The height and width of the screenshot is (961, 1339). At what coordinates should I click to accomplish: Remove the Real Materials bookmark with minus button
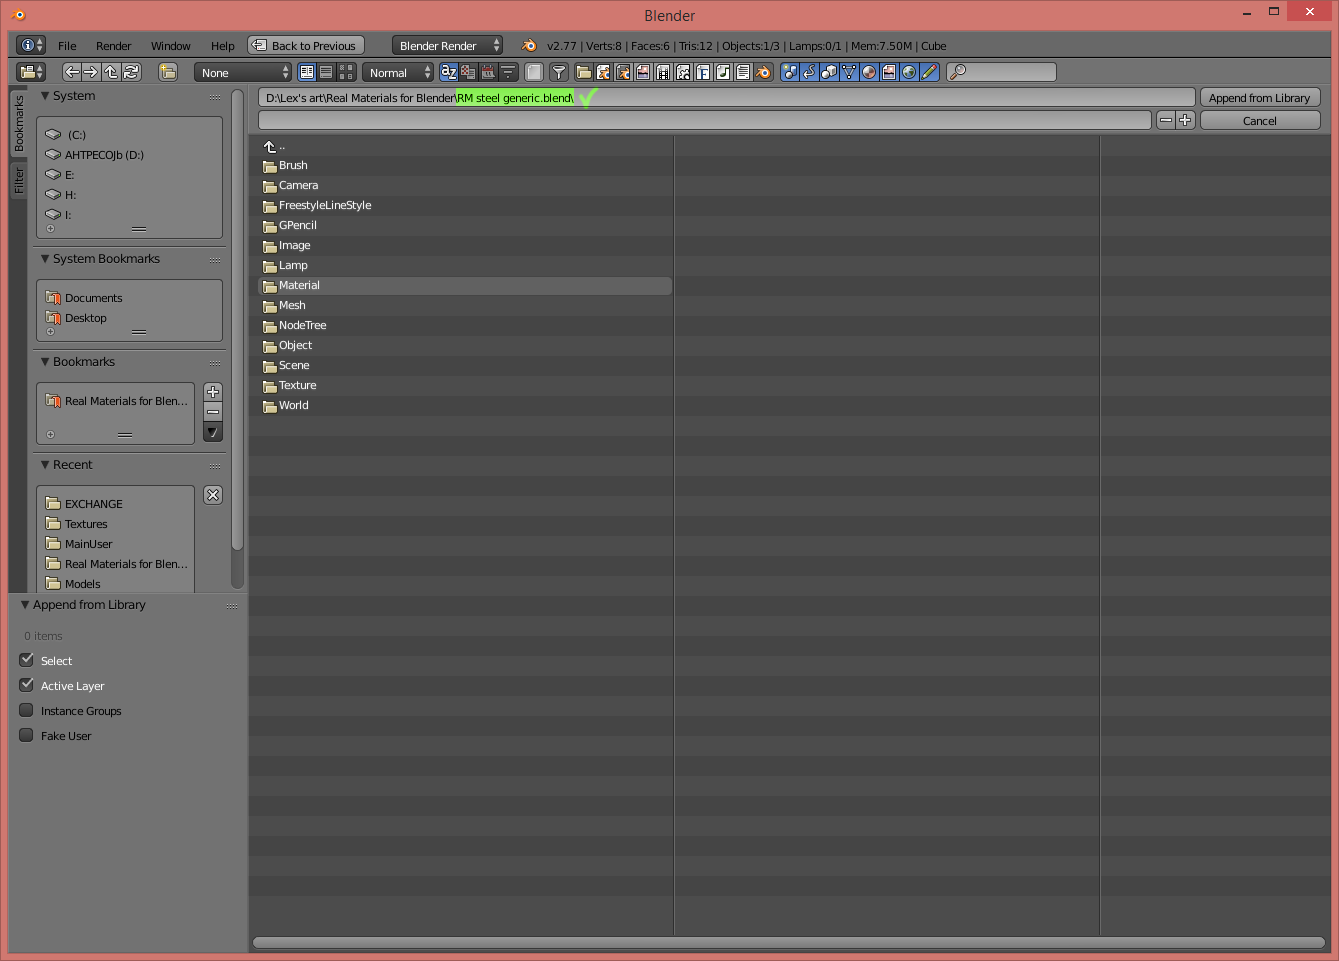point(213,412)
